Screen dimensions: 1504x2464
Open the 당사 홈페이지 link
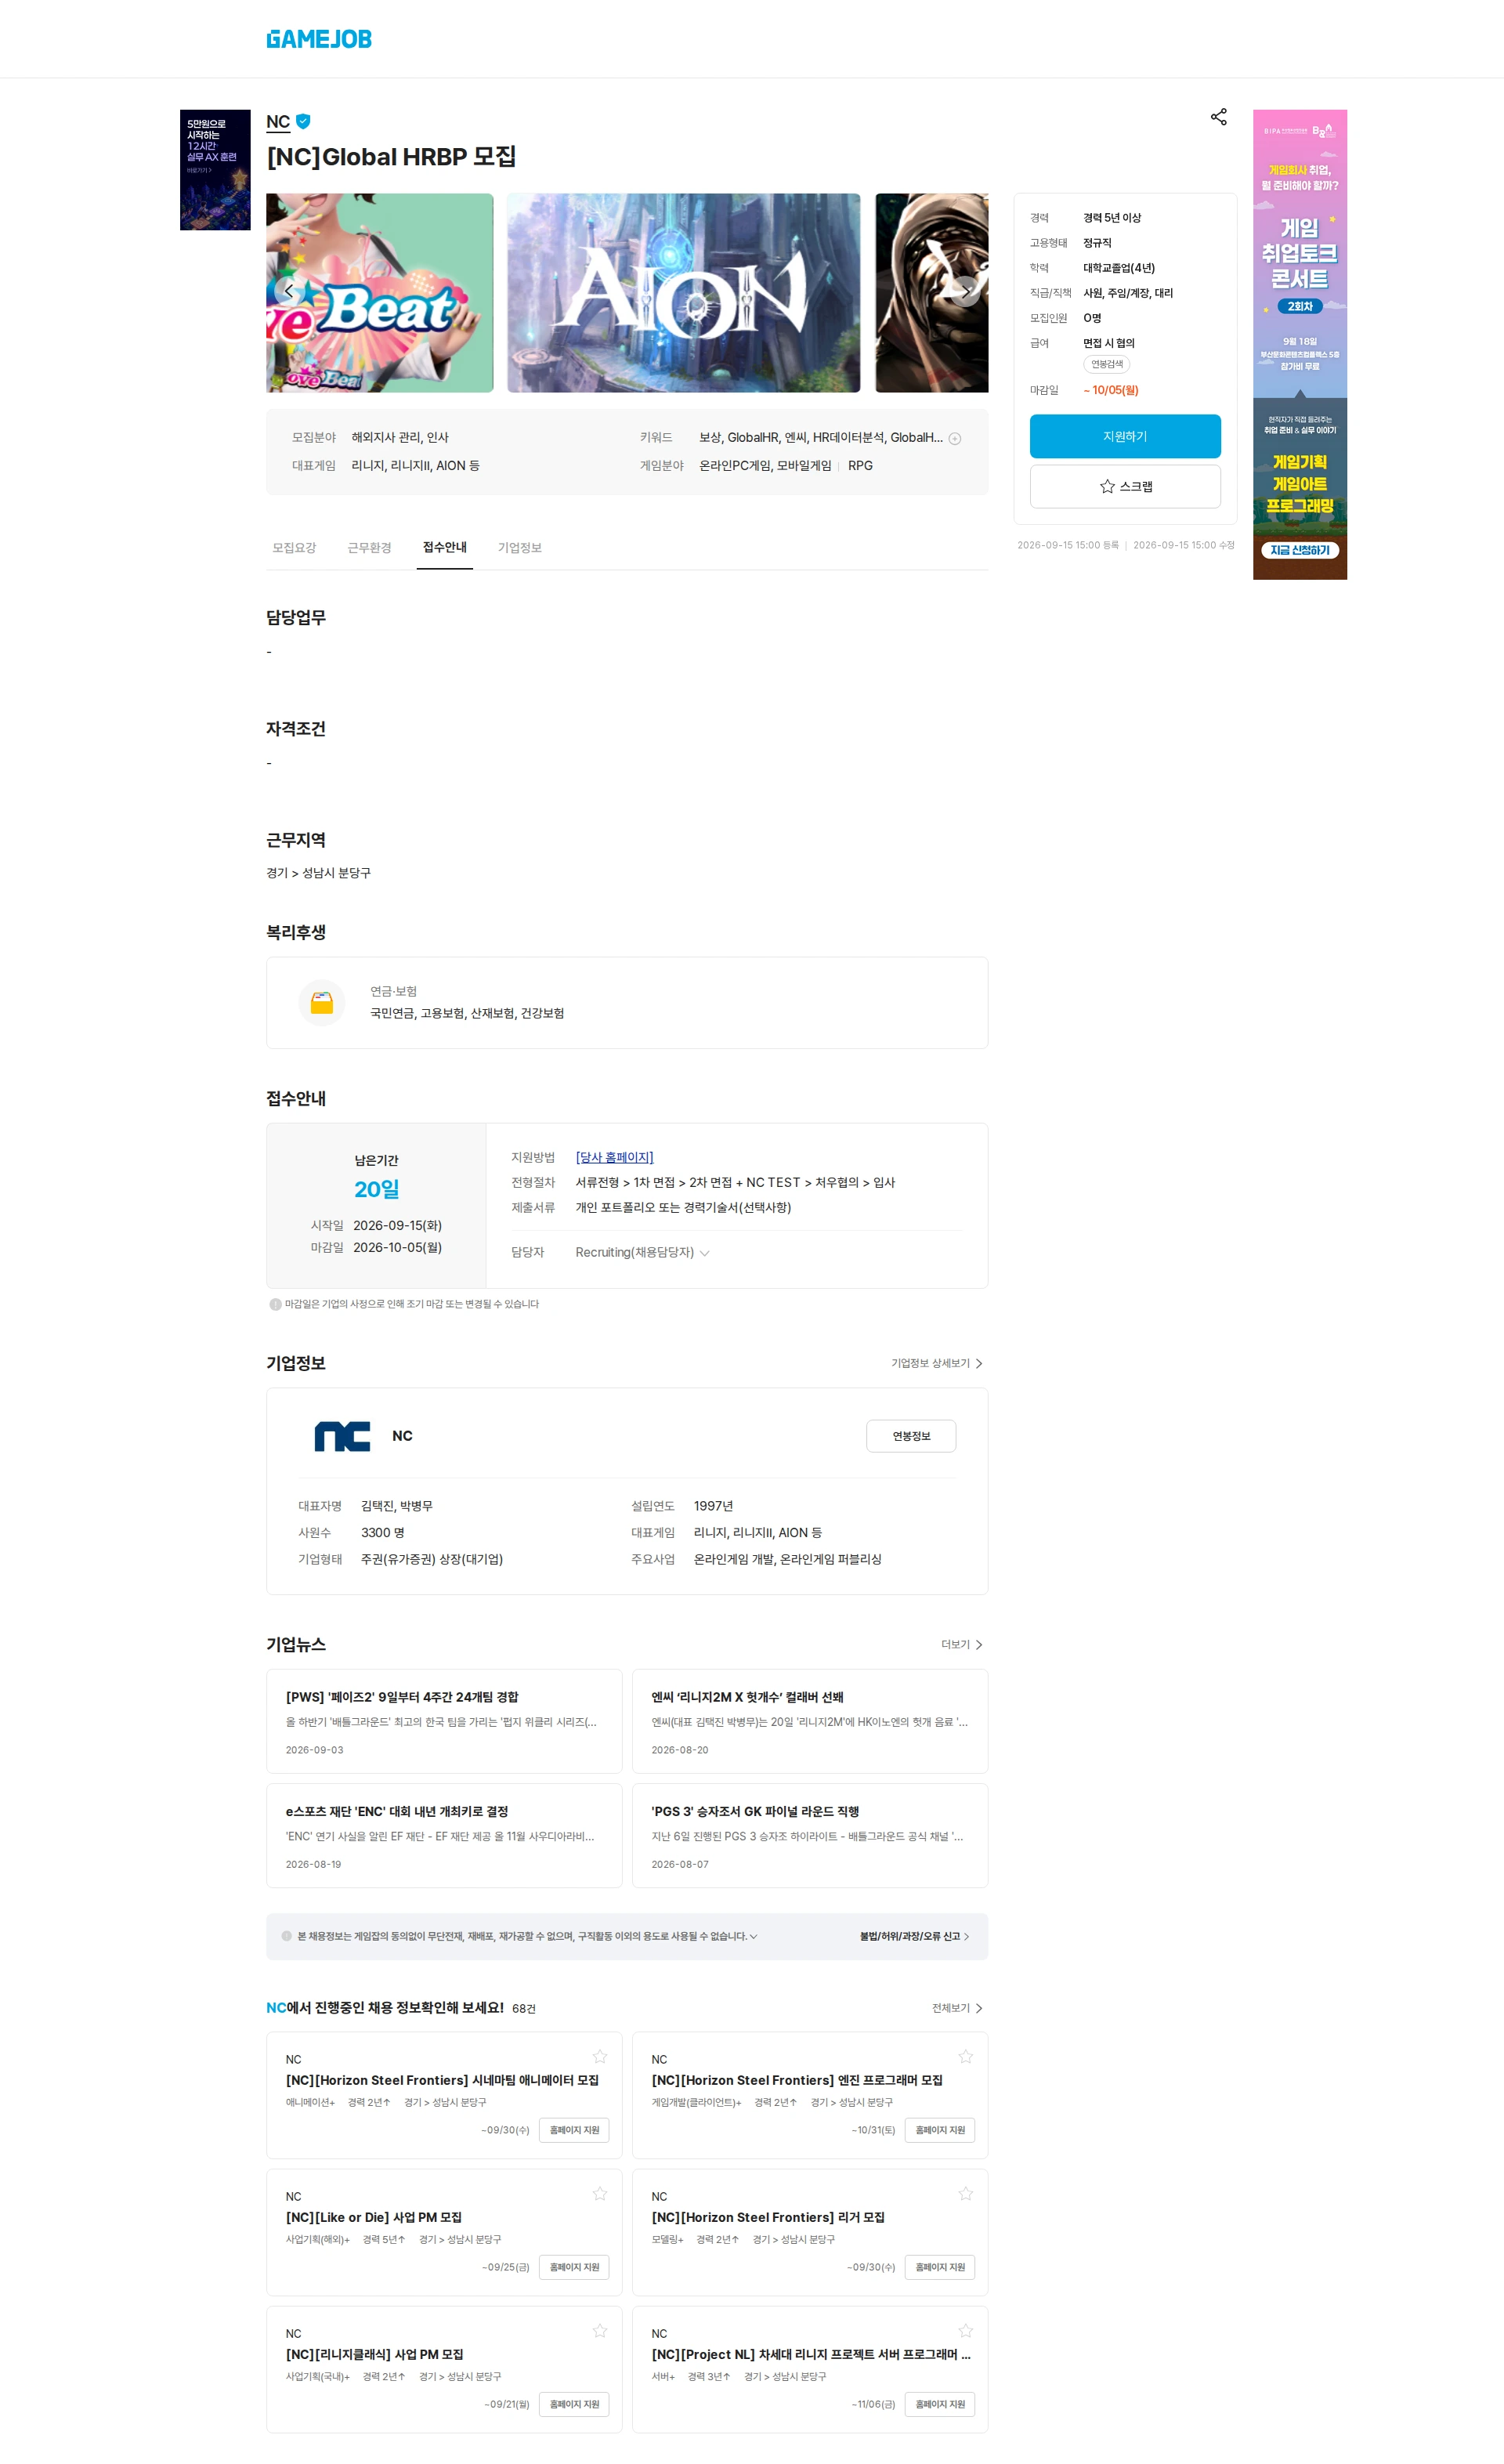click(614, 1157)
